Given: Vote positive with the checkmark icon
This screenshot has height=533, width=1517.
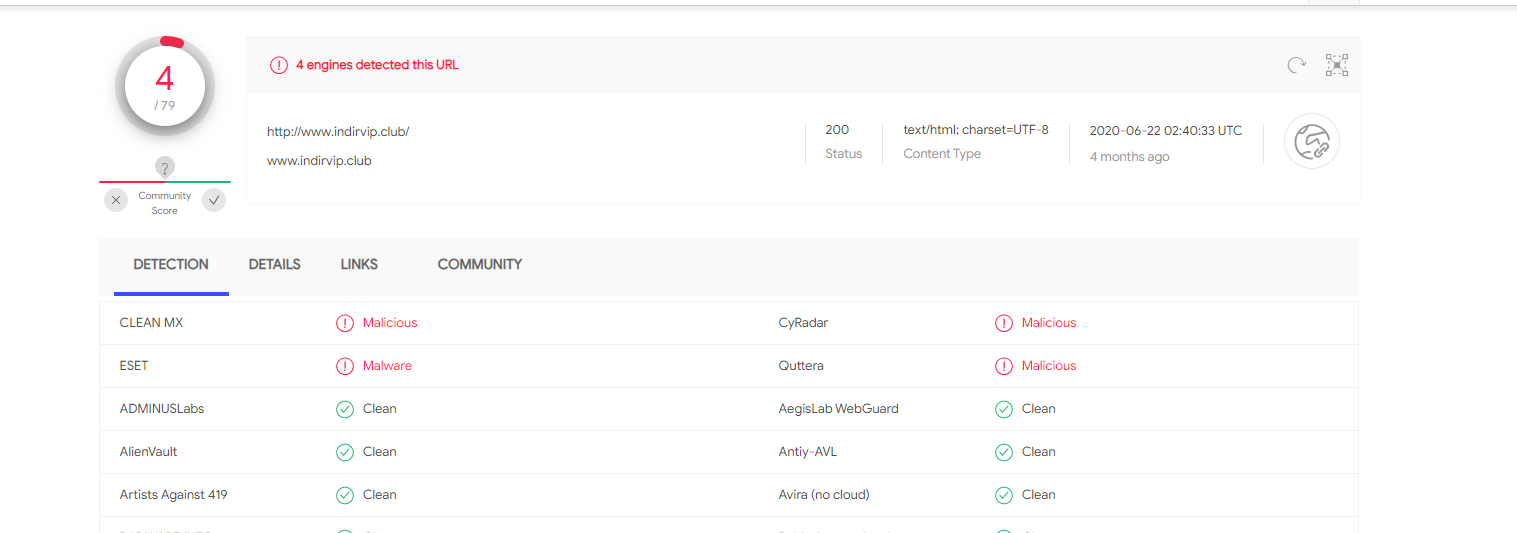Looking at the screenshot, I should [x=214, y=200].
